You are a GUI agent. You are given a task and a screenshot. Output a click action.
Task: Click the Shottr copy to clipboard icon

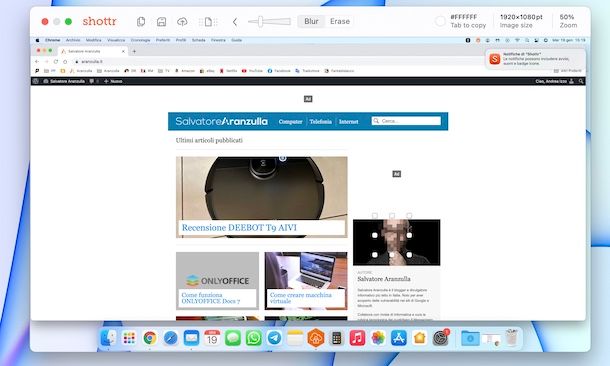coord(141,22)
